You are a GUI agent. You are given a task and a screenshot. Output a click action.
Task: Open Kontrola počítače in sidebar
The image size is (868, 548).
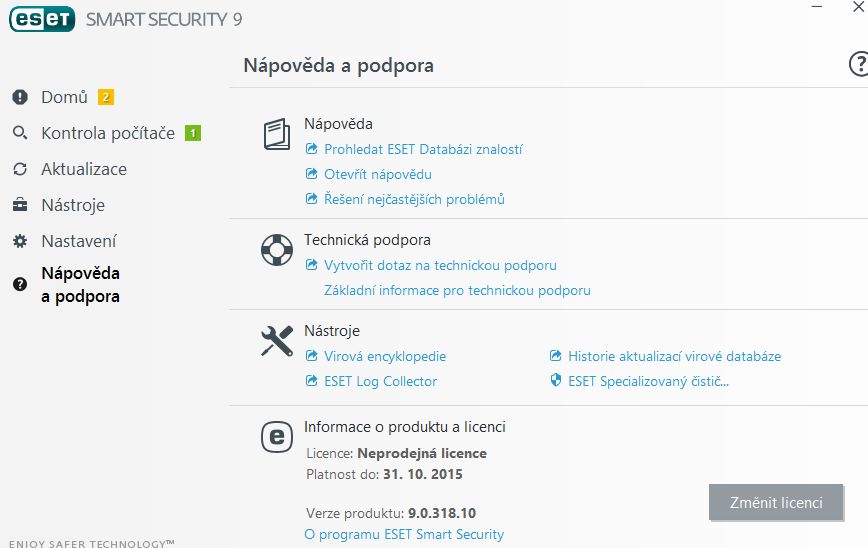pyautogui.click(x=107, y=133)
